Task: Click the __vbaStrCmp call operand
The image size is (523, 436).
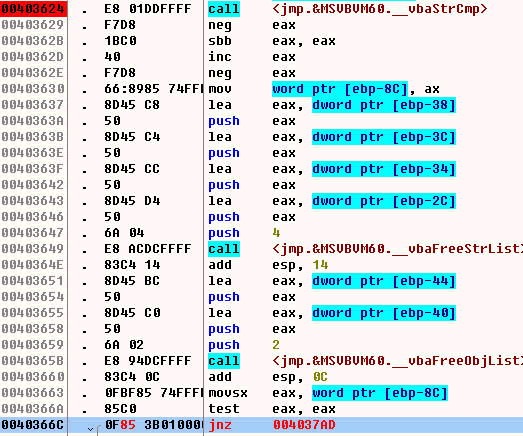Action: (380, 9)
